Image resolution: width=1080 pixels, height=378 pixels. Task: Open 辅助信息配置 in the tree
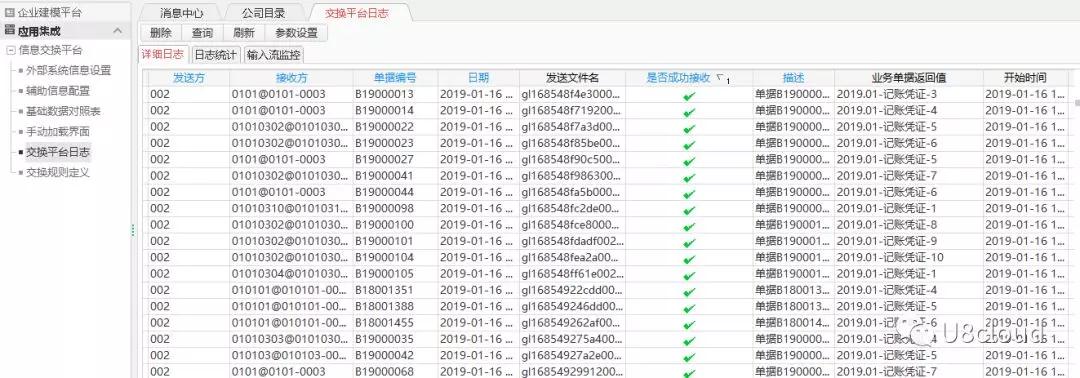pyautogui.click(x=57, y=91)
